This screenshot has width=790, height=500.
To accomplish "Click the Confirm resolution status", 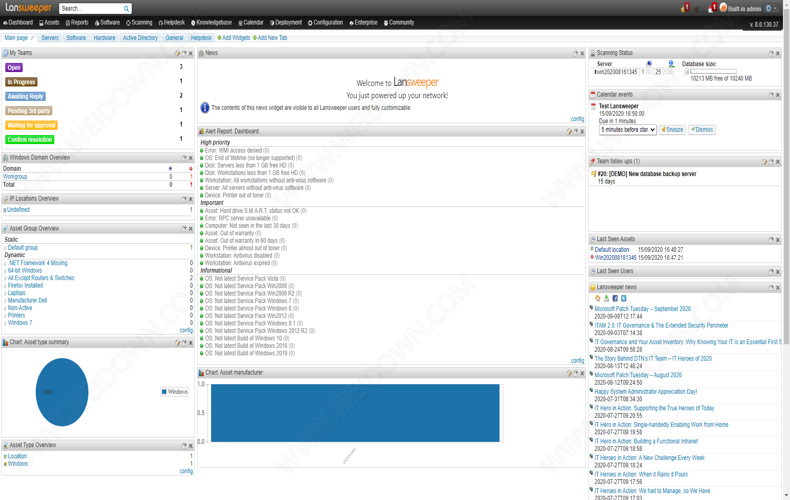I will [x=30, y=140].
